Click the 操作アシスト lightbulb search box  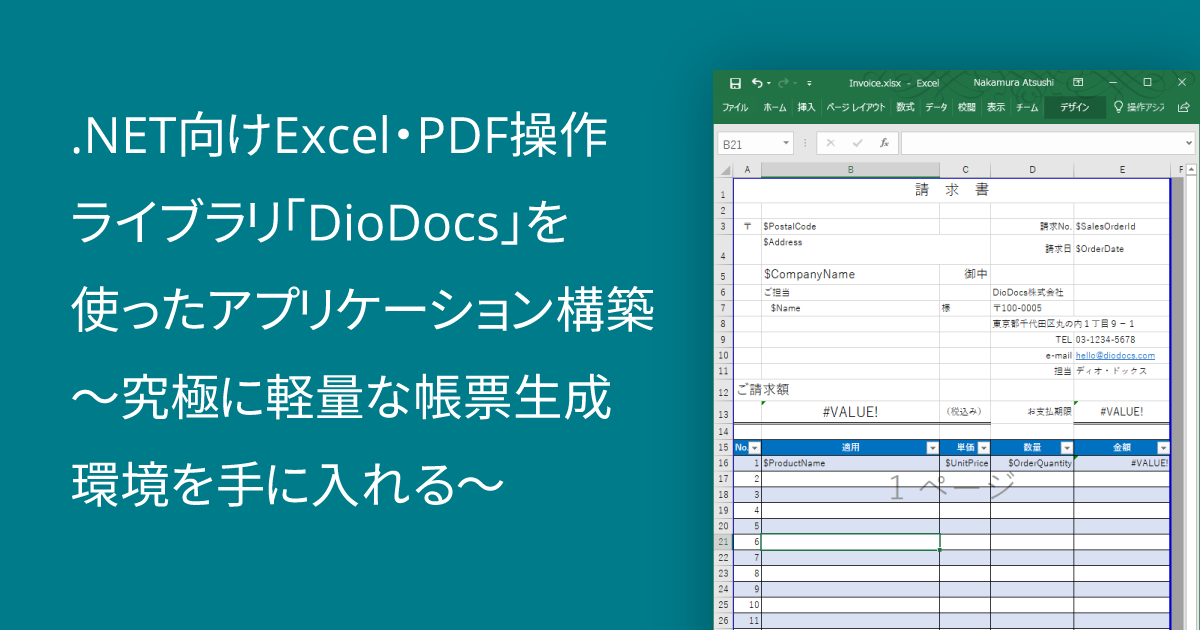point(1139,107)
